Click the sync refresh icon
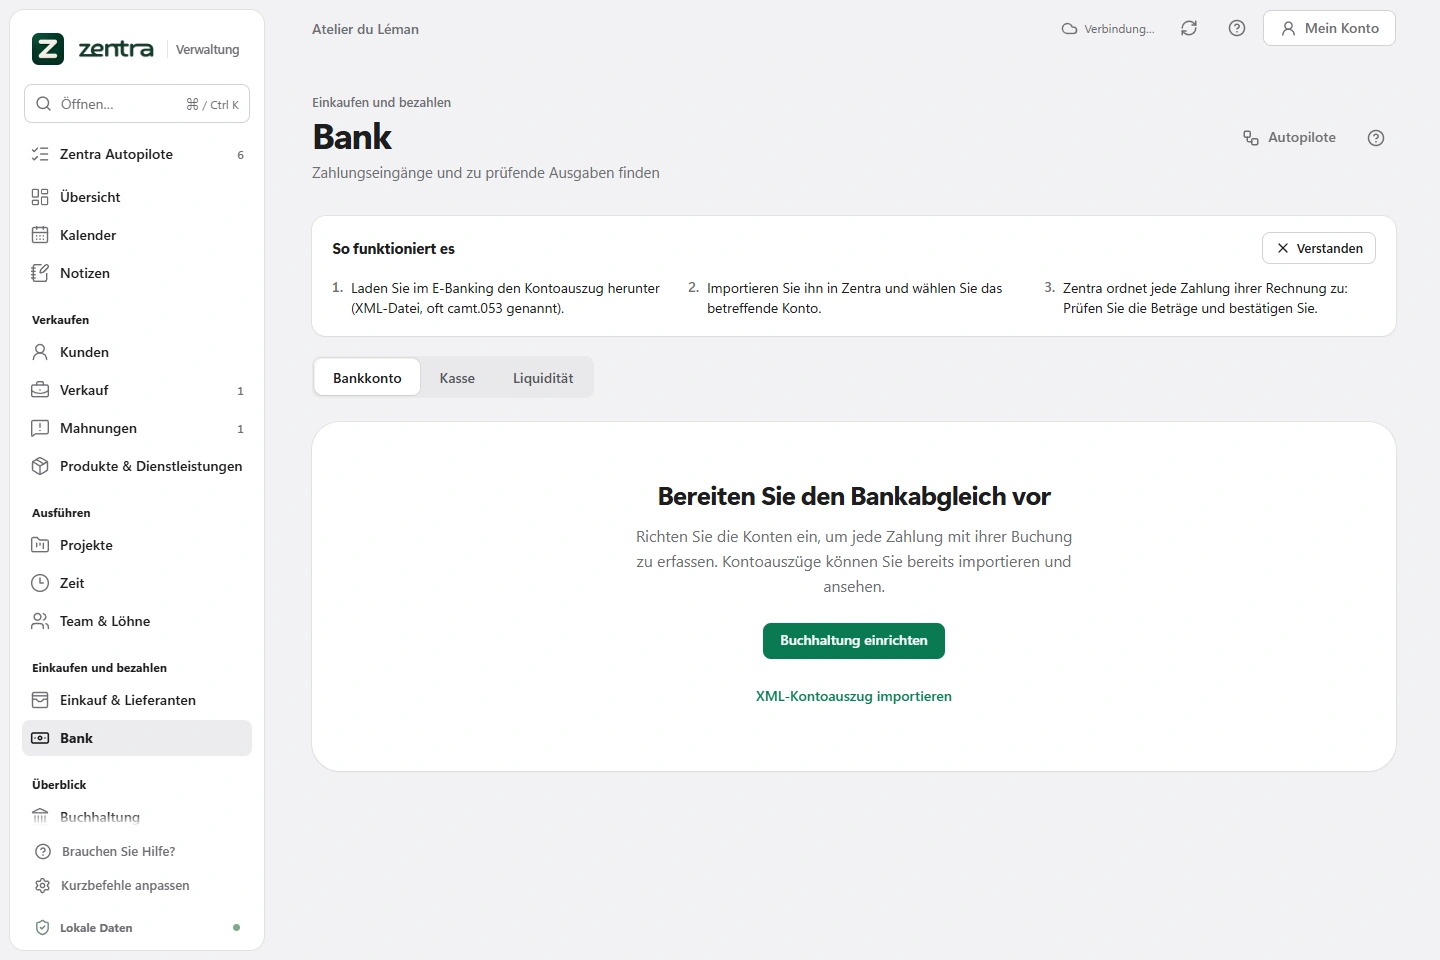This screenshot has width=1440, height=960. [1189, 28]
